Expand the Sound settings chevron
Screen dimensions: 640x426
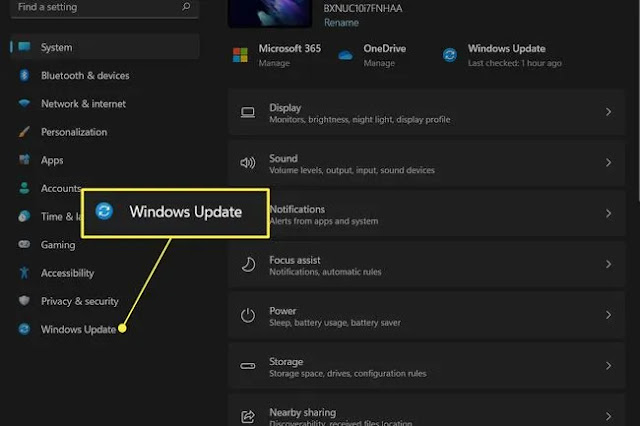click(x=608, y=162)
